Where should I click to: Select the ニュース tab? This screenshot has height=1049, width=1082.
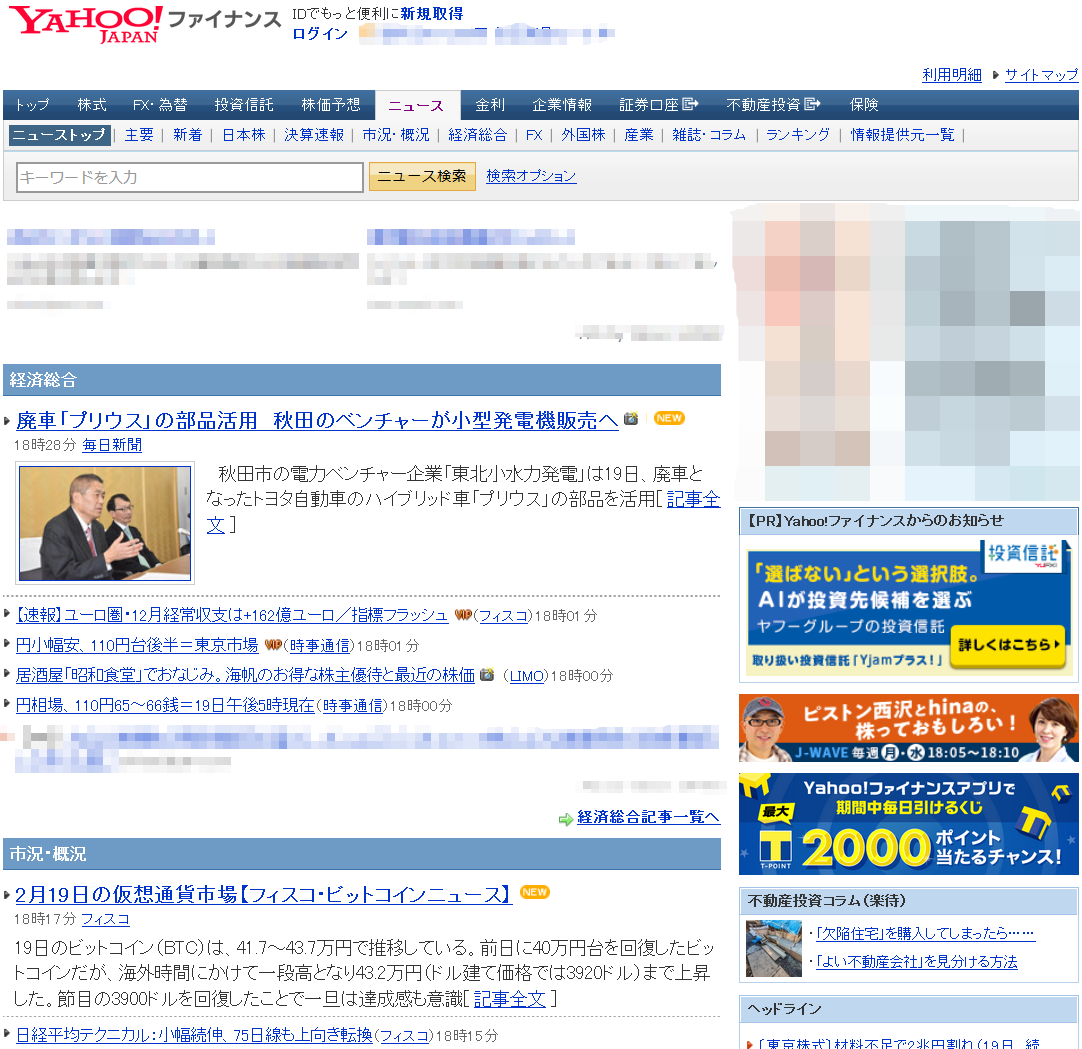(417, 106)
